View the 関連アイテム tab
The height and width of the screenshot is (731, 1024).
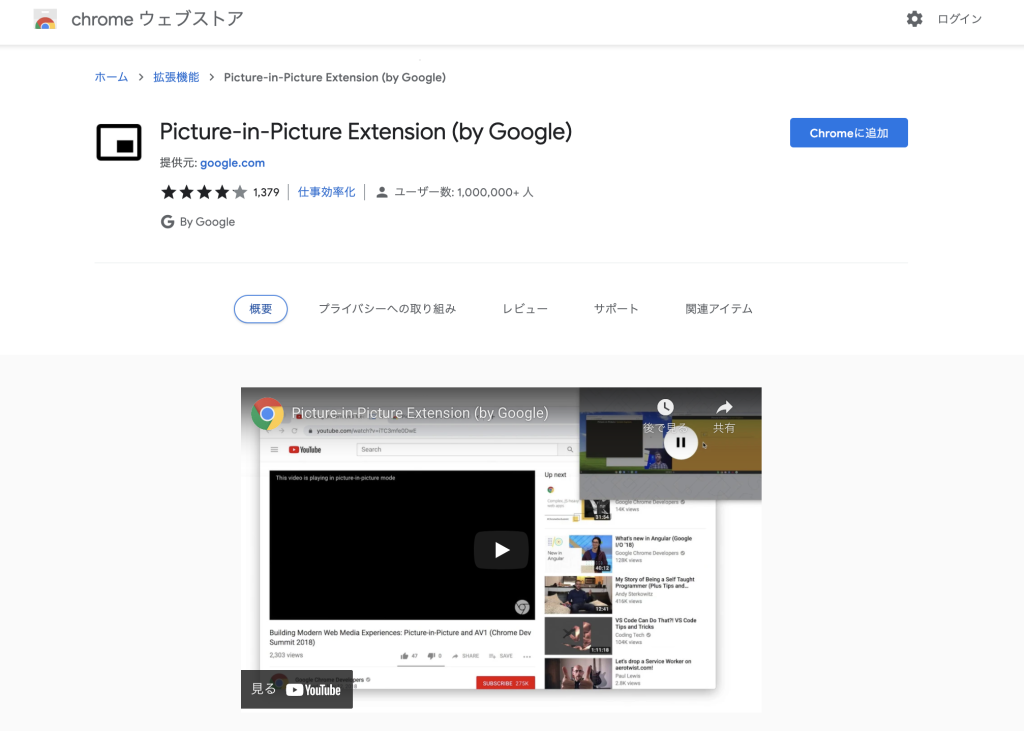[x=719, y=309]
